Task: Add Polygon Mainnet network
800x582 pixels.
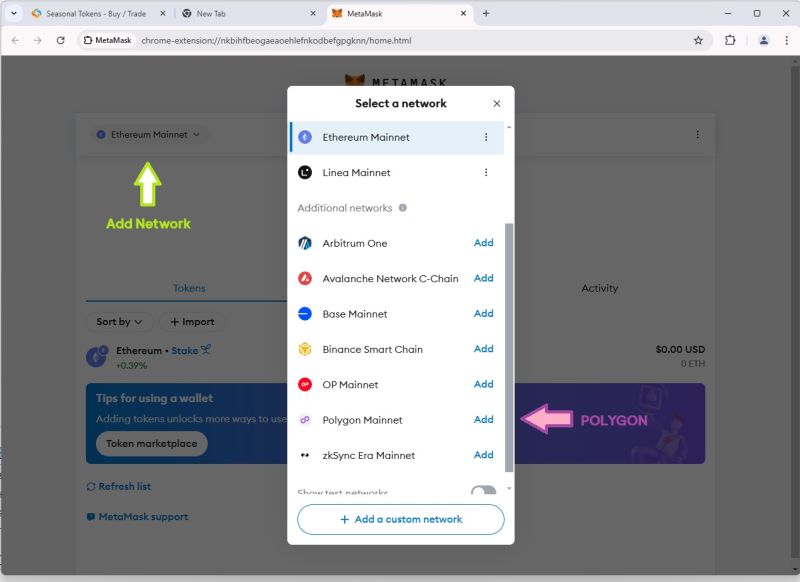Action: 484,420
